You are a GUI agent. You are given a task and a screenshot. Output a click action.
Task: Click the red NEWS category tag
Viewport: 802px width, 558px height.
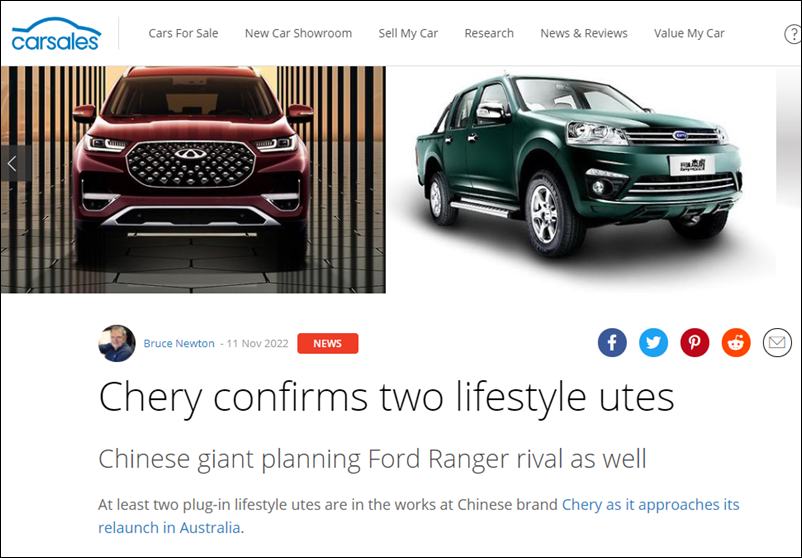[x=327, y=343]
